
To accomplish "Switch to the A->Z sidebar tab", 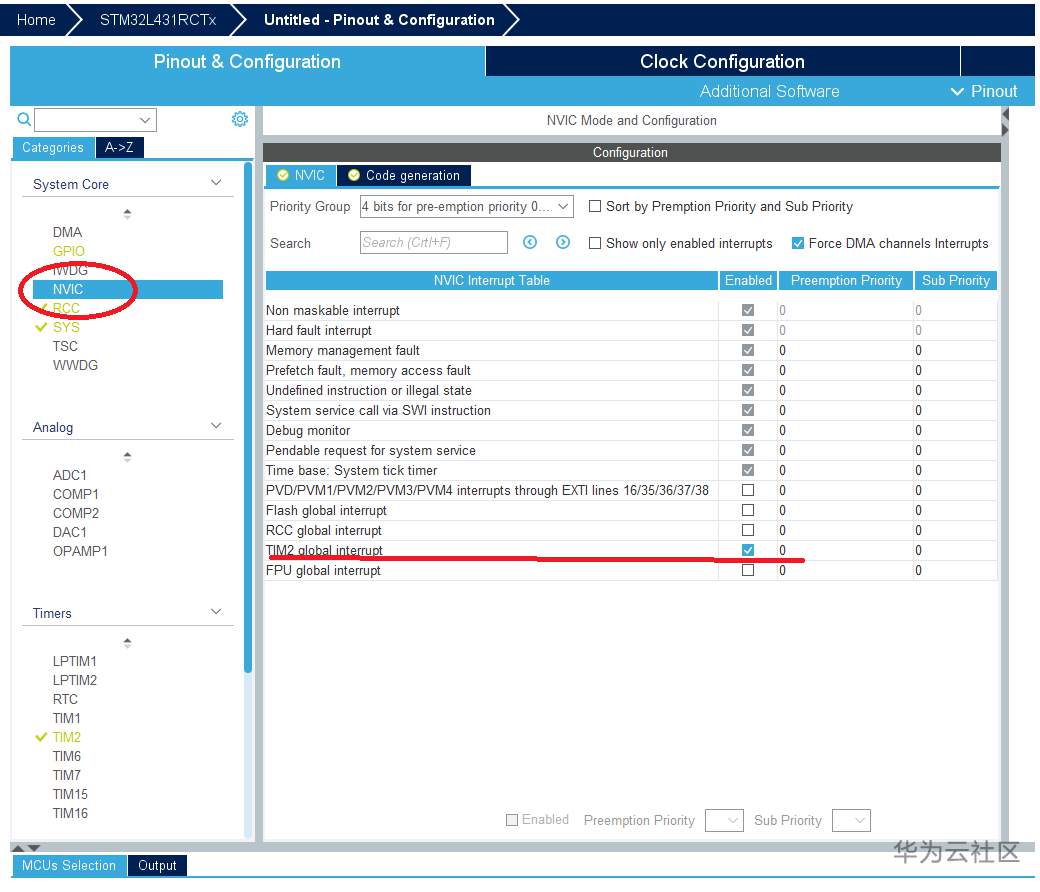I will tap(119, 147).
